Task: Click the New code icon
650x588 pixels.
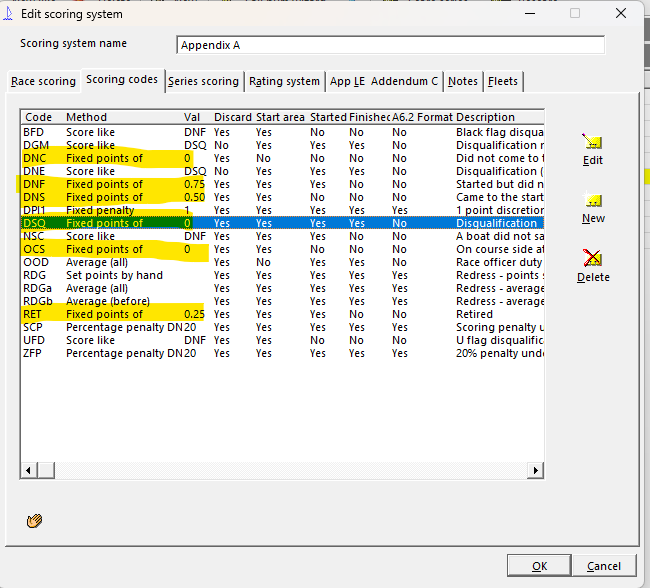Action: [x=593, y=201]
